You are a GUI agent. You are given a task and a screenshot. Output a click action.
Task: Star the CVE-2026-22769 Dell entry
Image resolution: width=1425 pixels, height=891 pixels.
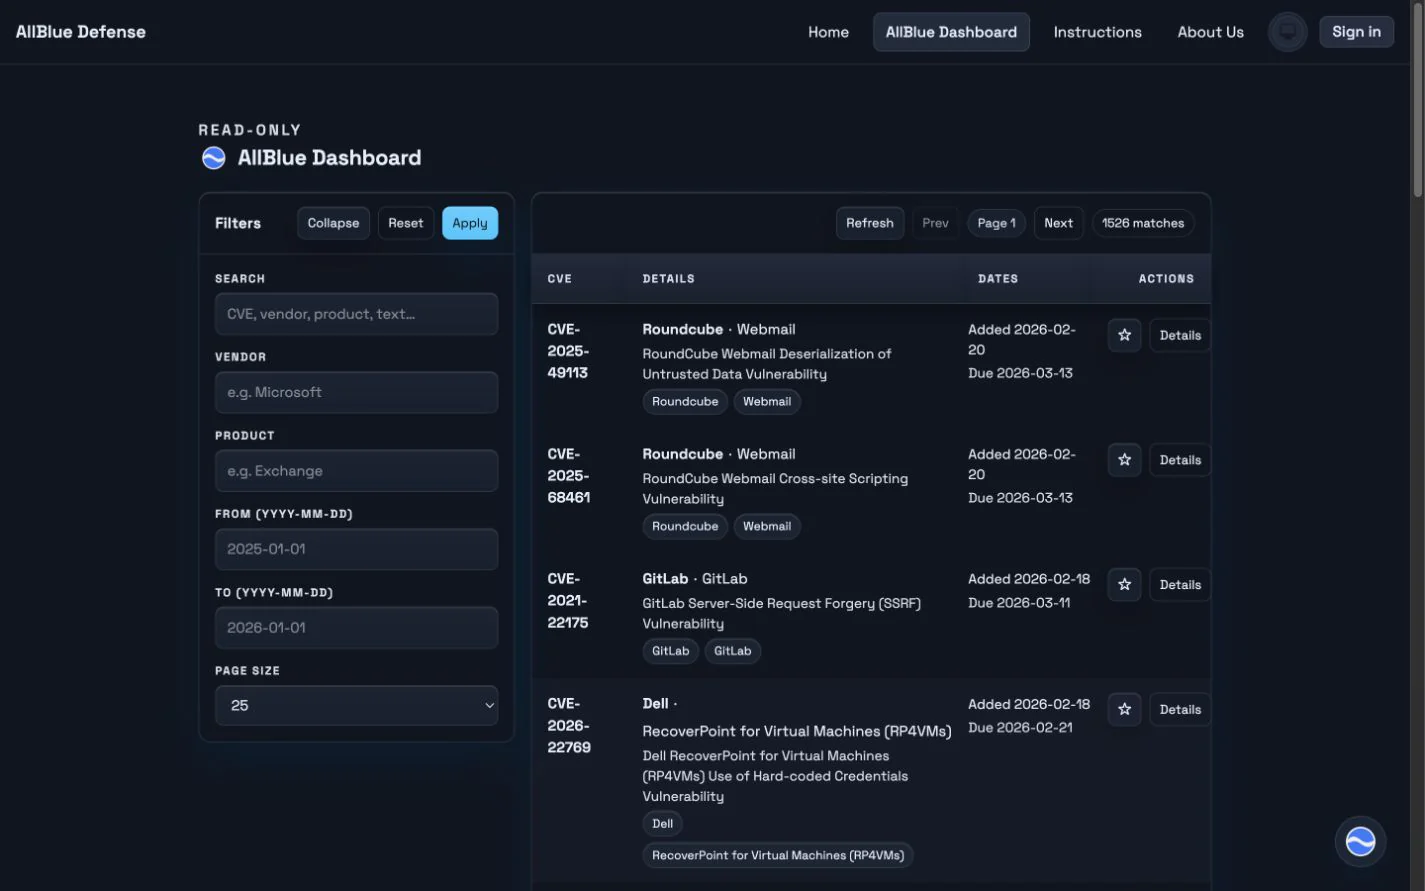point(1124,710)
